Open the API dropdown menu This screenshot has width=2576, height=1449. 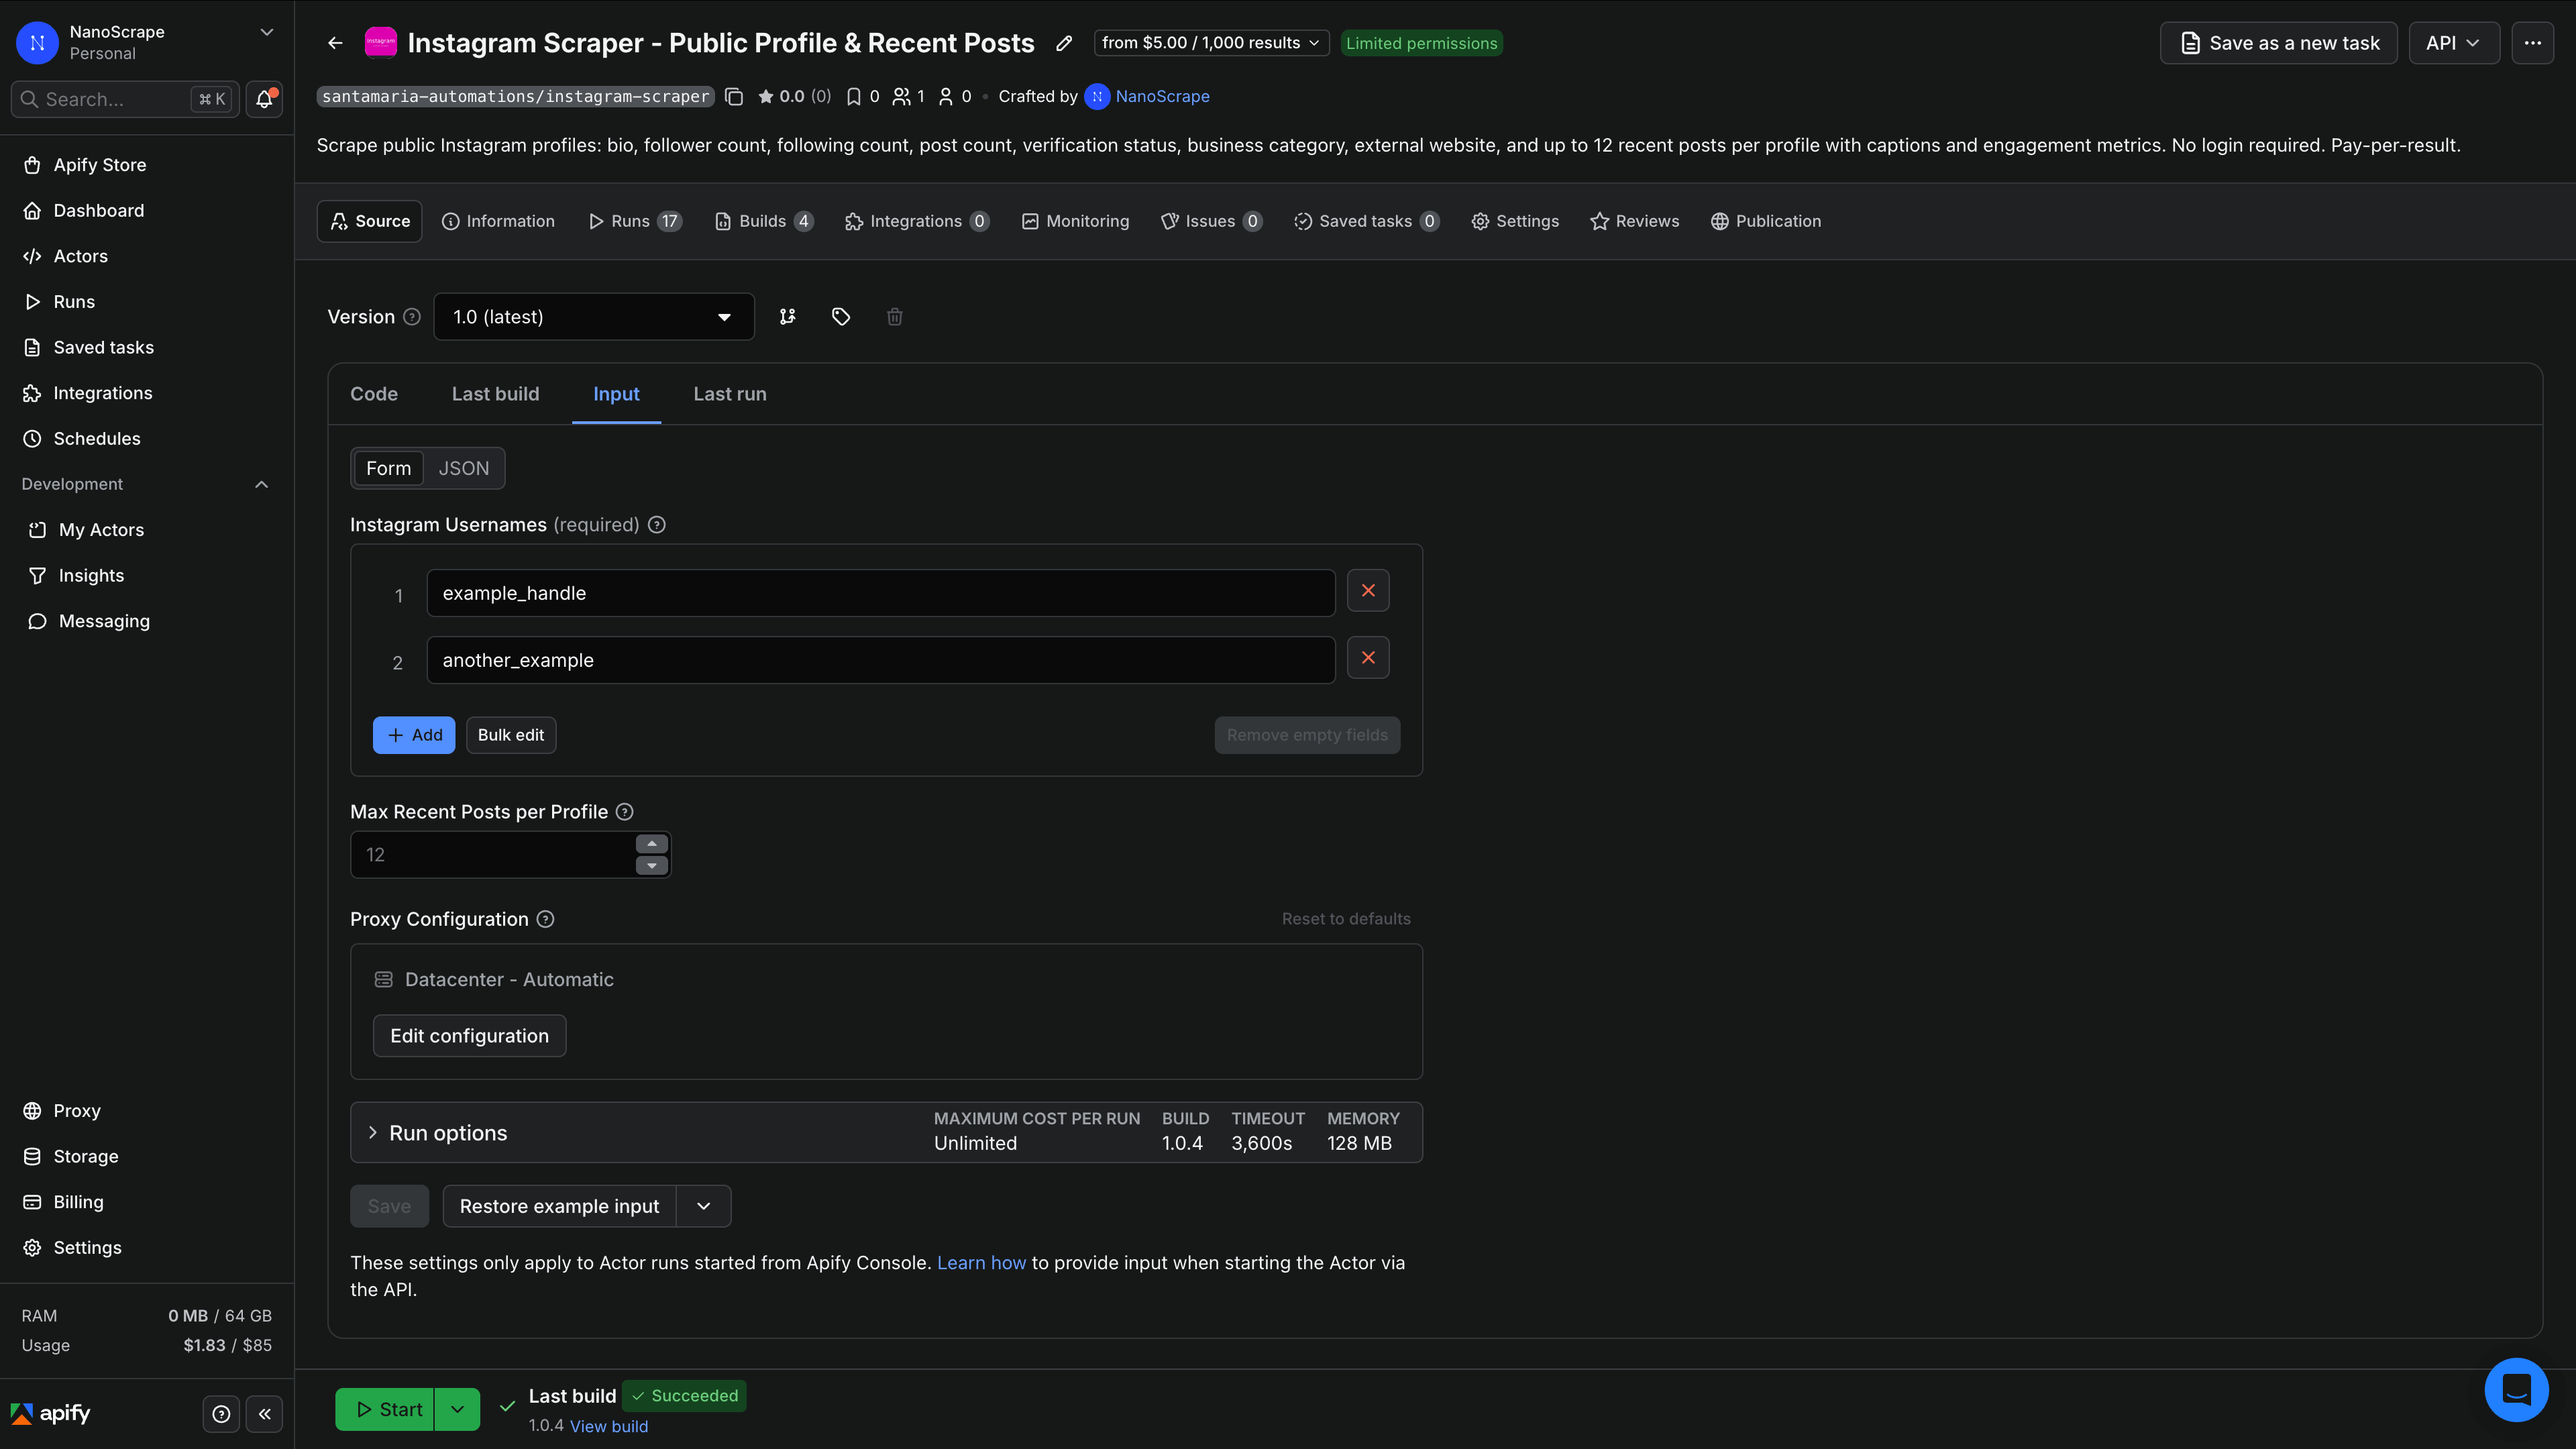(x=2454, y=43)
